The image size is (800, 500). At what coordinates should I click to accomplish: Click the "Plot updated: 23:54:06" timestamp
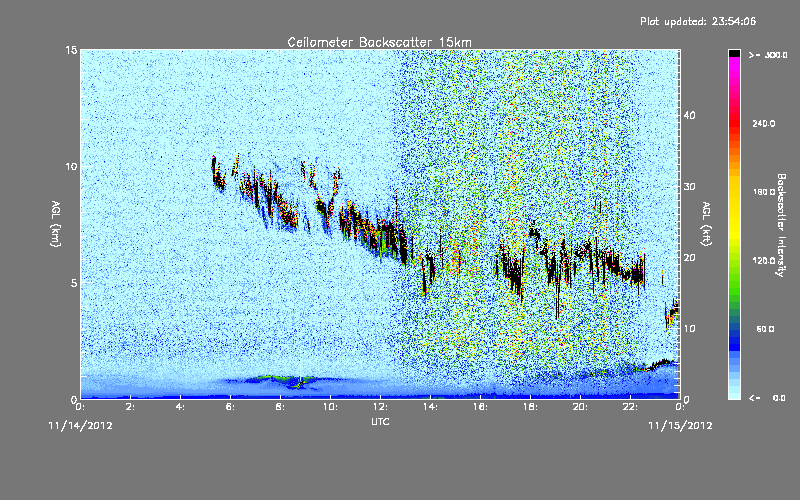[x=698, y=21]
